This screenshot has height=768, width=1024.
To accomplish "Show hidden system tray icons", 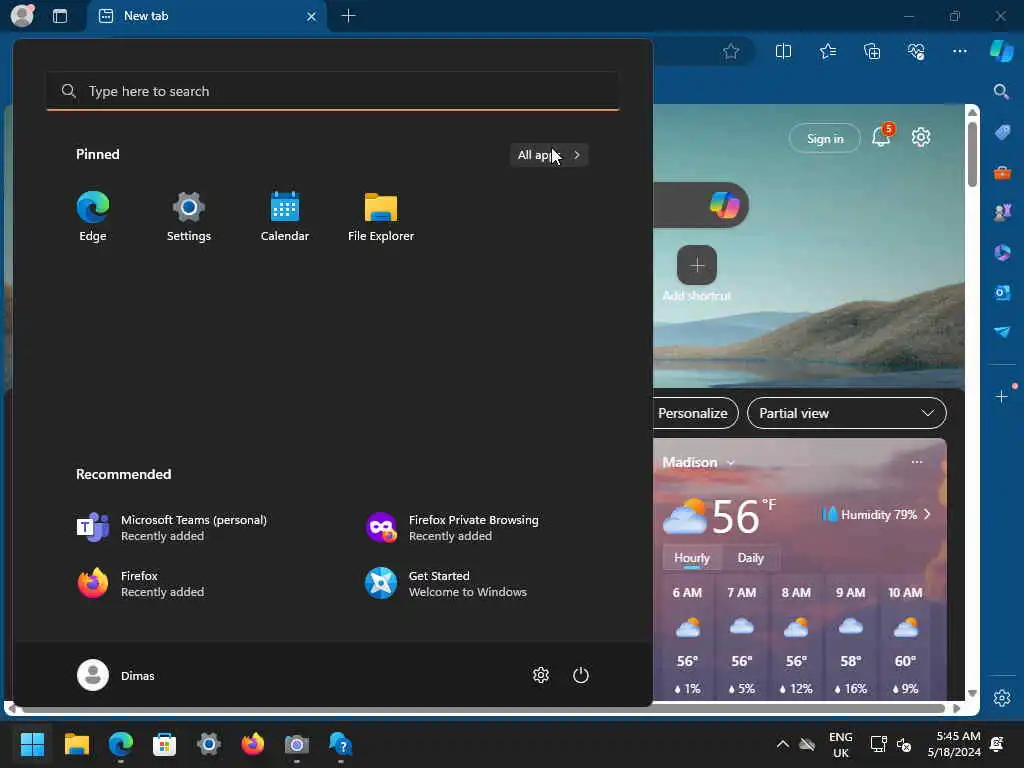I will pos(782,744).
